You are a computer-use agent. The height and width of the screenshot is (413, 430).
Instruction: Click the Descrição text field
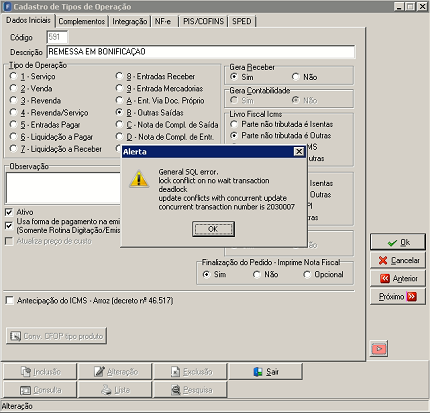pyautogui.click(x=201, y=52)
